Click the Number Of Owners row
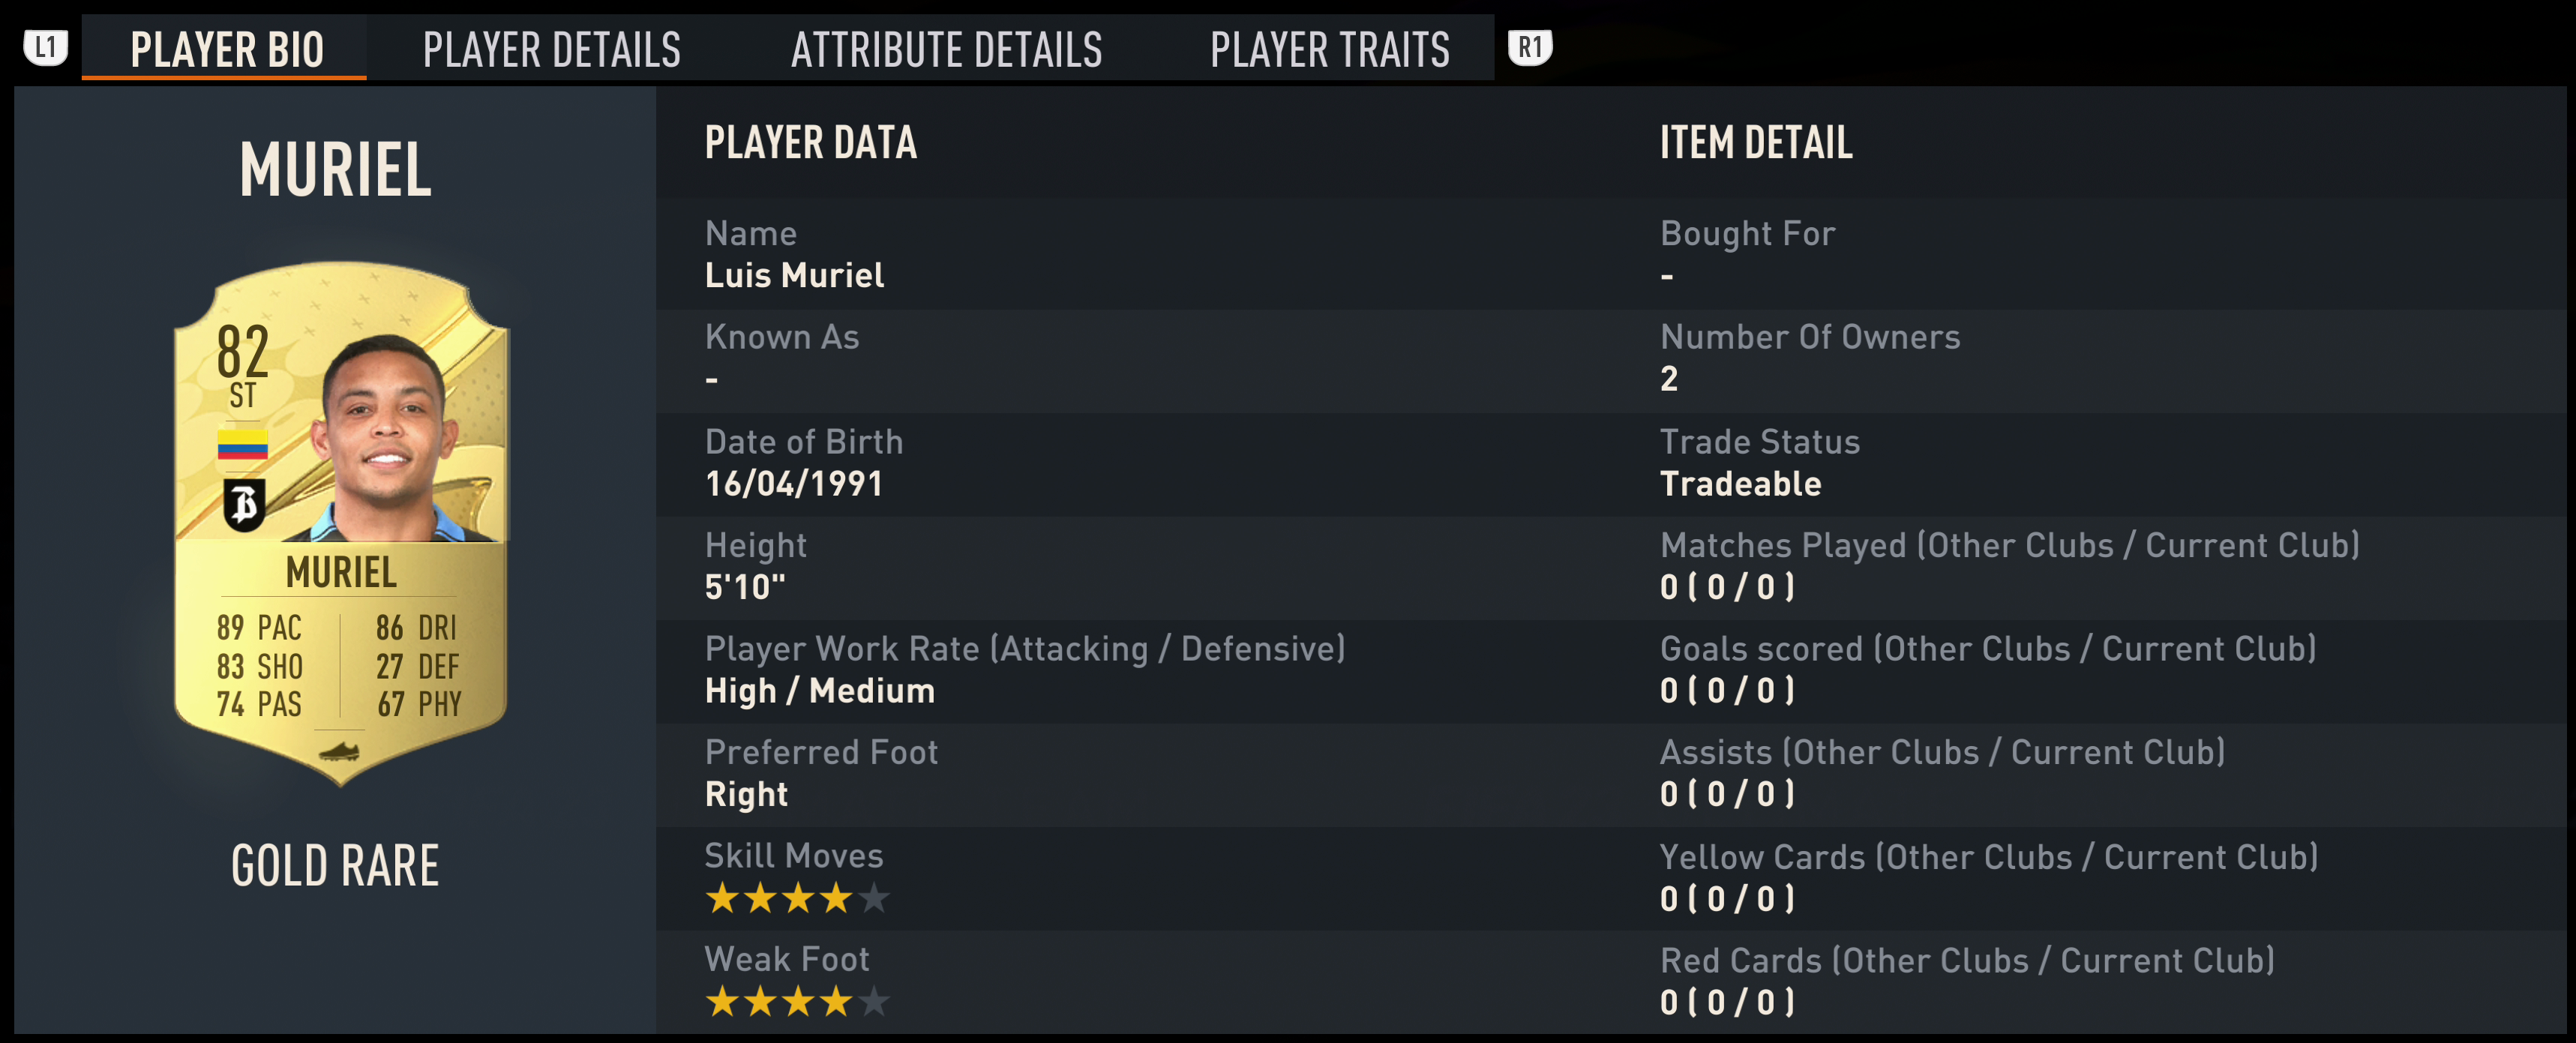 point(1809,358)
